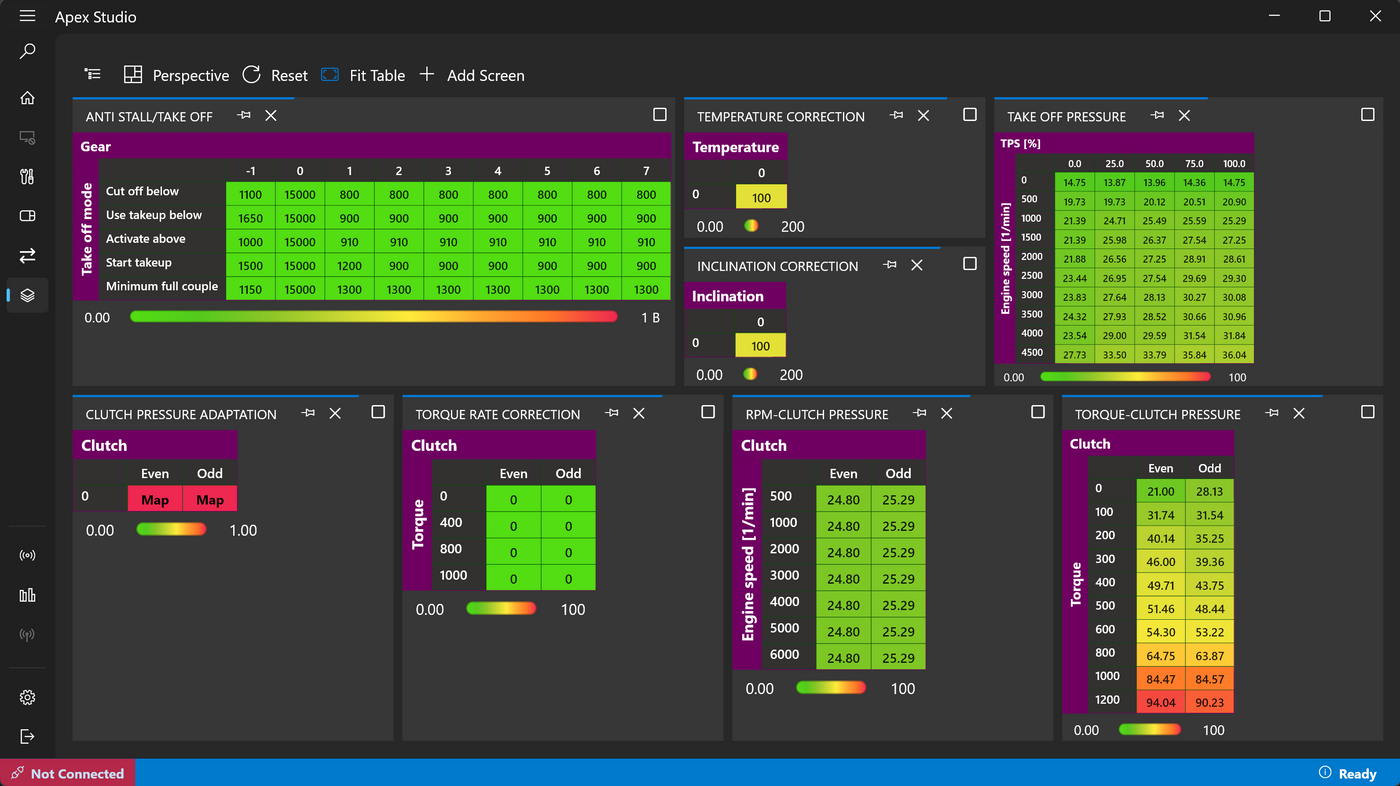The height and width of the screenshot is (786, 1400).
Task: Open the hamburger menu in the title bar
Action: pyautogui.click(x=27, y=16)
